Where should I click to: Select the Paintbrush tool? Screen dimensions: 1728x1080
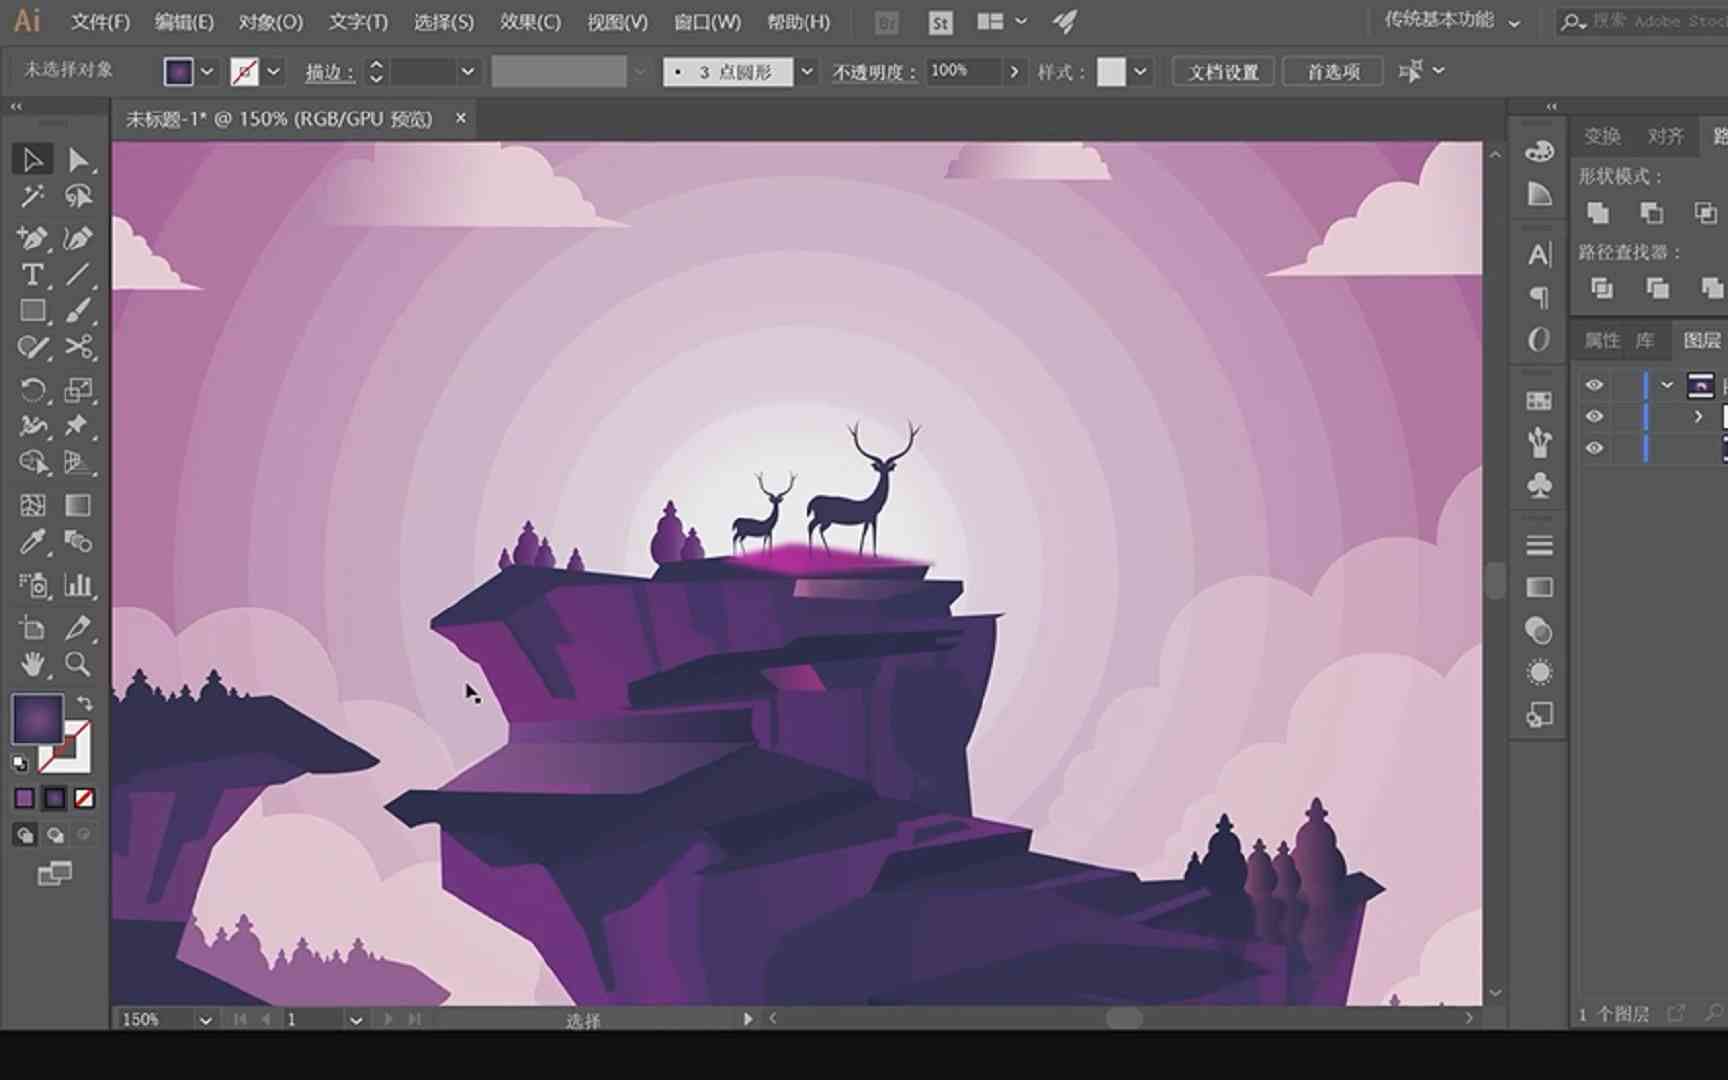(x=78, y=311)
